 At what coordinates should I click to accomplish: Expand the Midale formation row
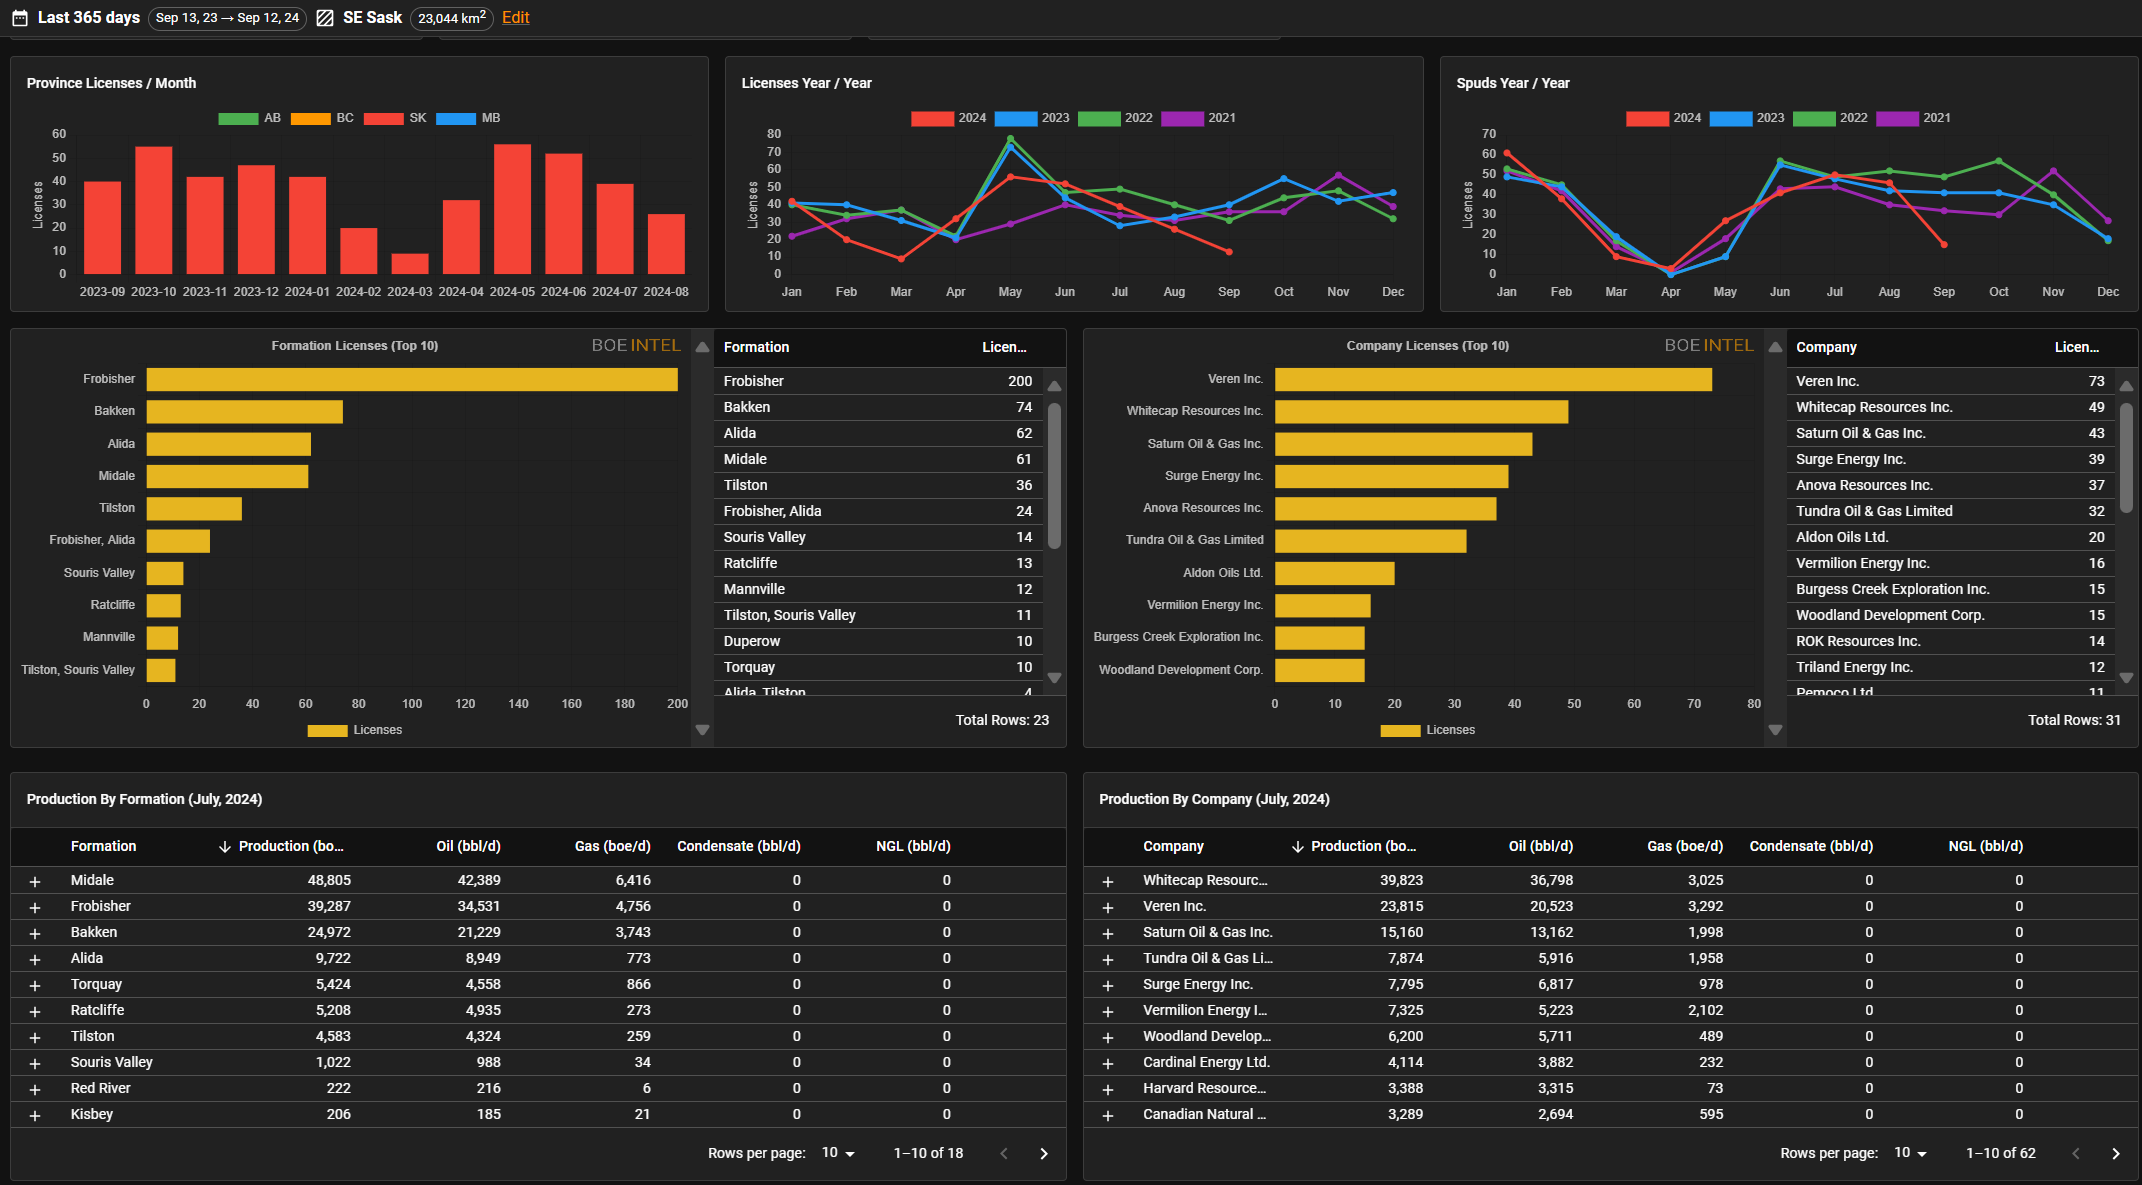click(35, 881)
